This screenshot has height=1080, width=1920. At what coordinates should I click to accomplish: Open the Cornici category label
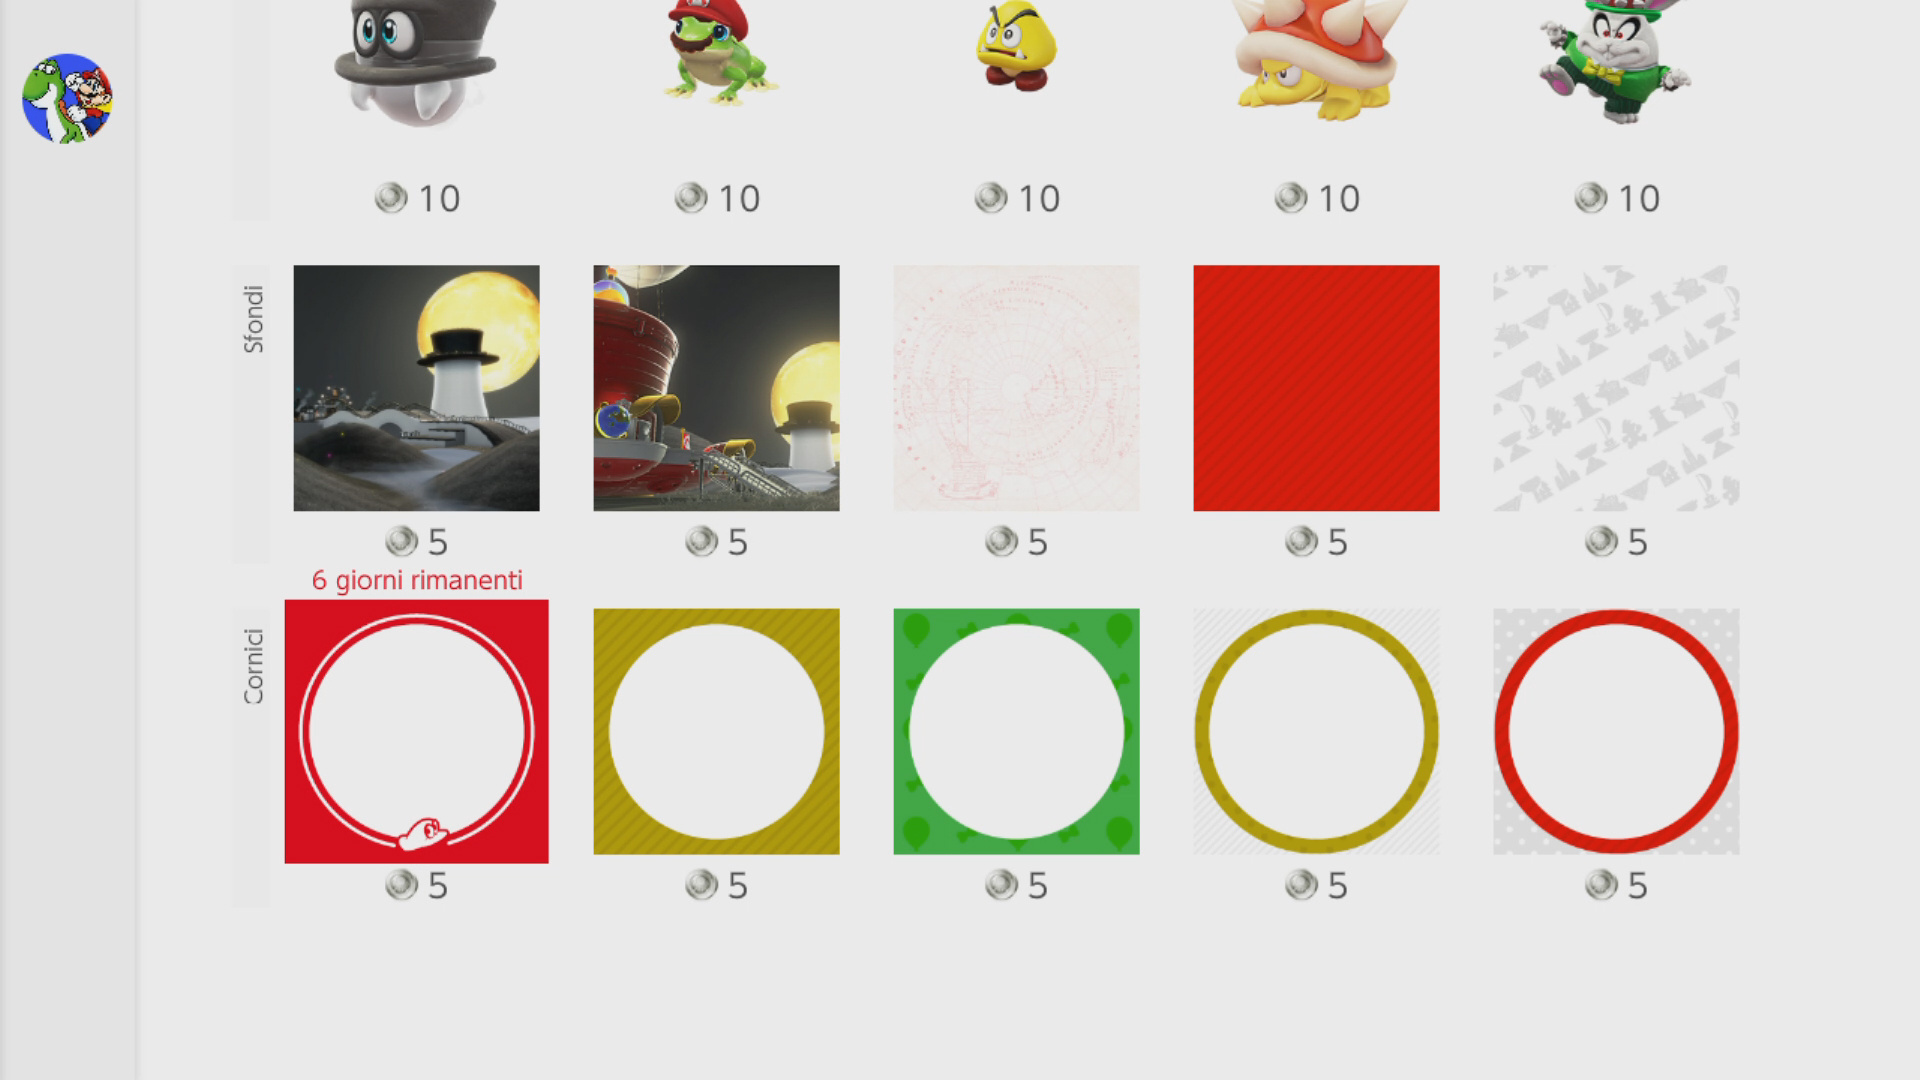pyautogui.click(x=253, y=666)
